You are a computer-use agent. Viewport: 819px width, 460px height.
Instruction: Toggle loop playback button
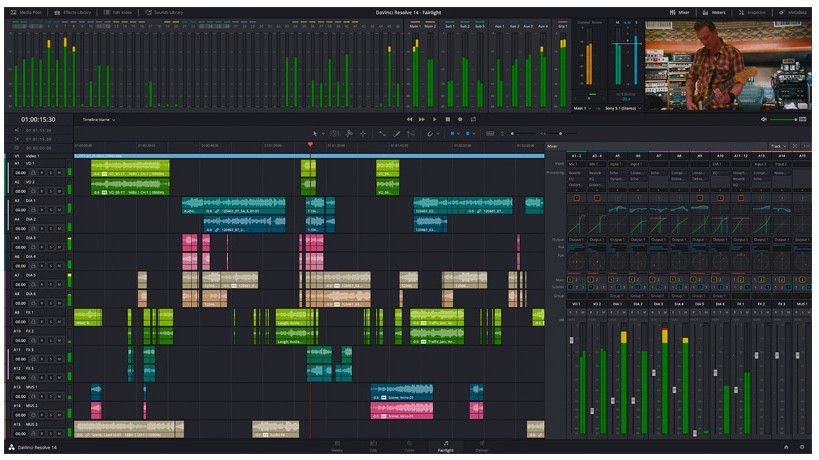pos(473,120)
